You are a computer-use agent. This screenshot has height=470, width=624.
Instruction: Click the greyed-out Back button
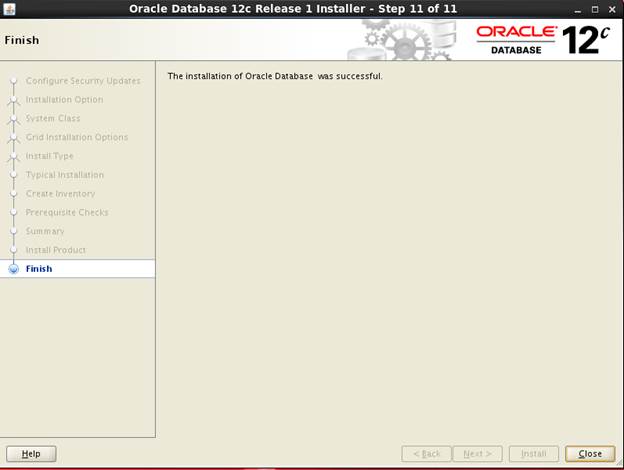pyautogui.click(x=427, y=454)
